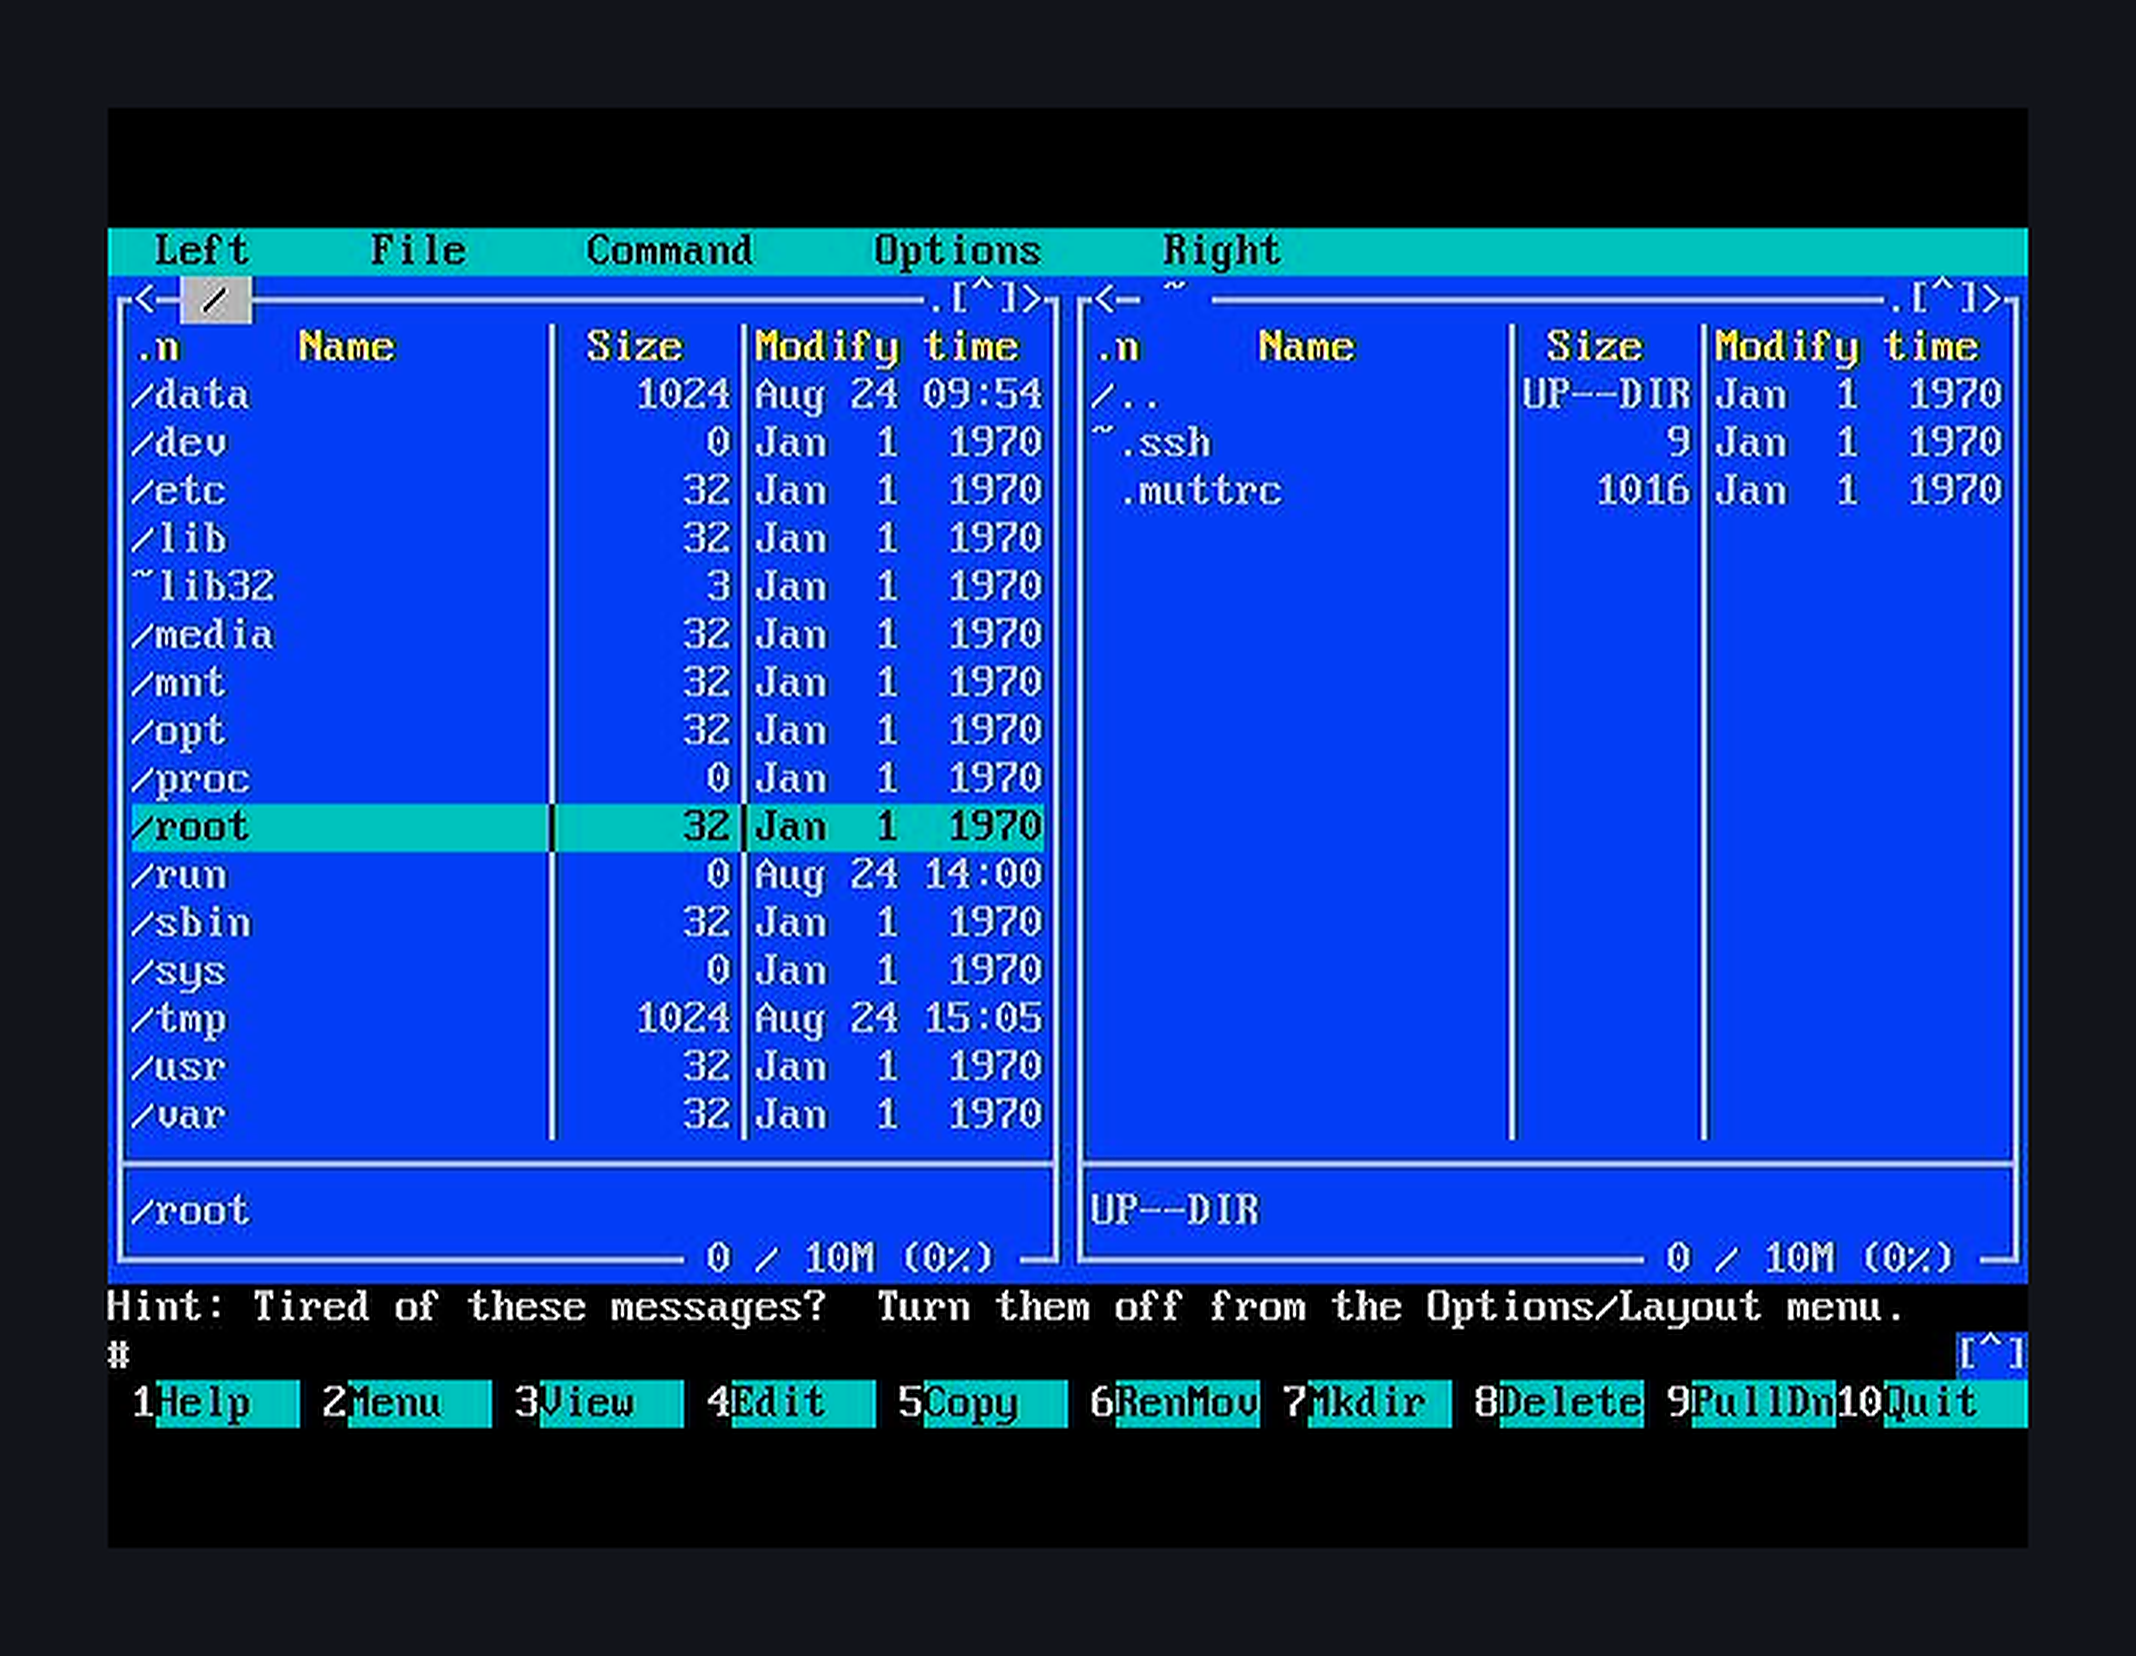Select the /media directory row
This screenshot has height=1656, width=2136.
coord(588,635)
